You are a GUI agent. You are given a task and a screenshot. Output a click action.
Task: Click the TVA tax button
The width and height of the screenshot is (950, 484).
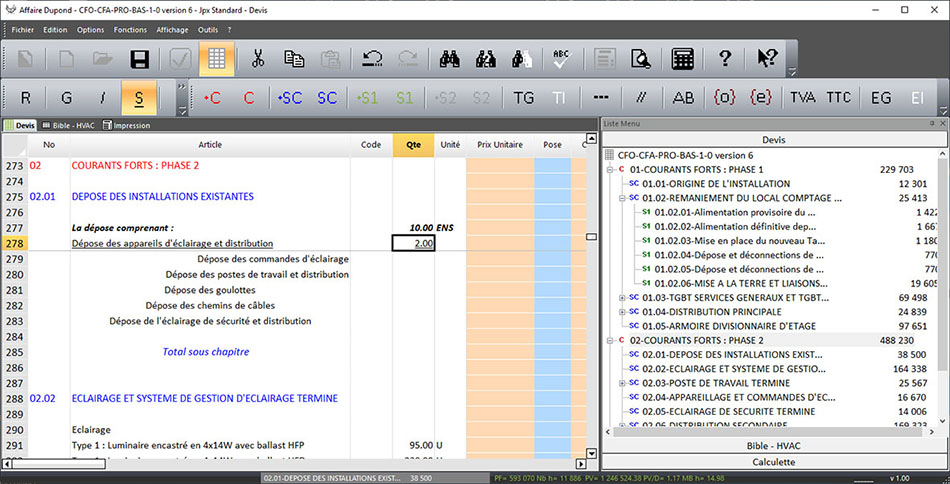tap(802, 98)
